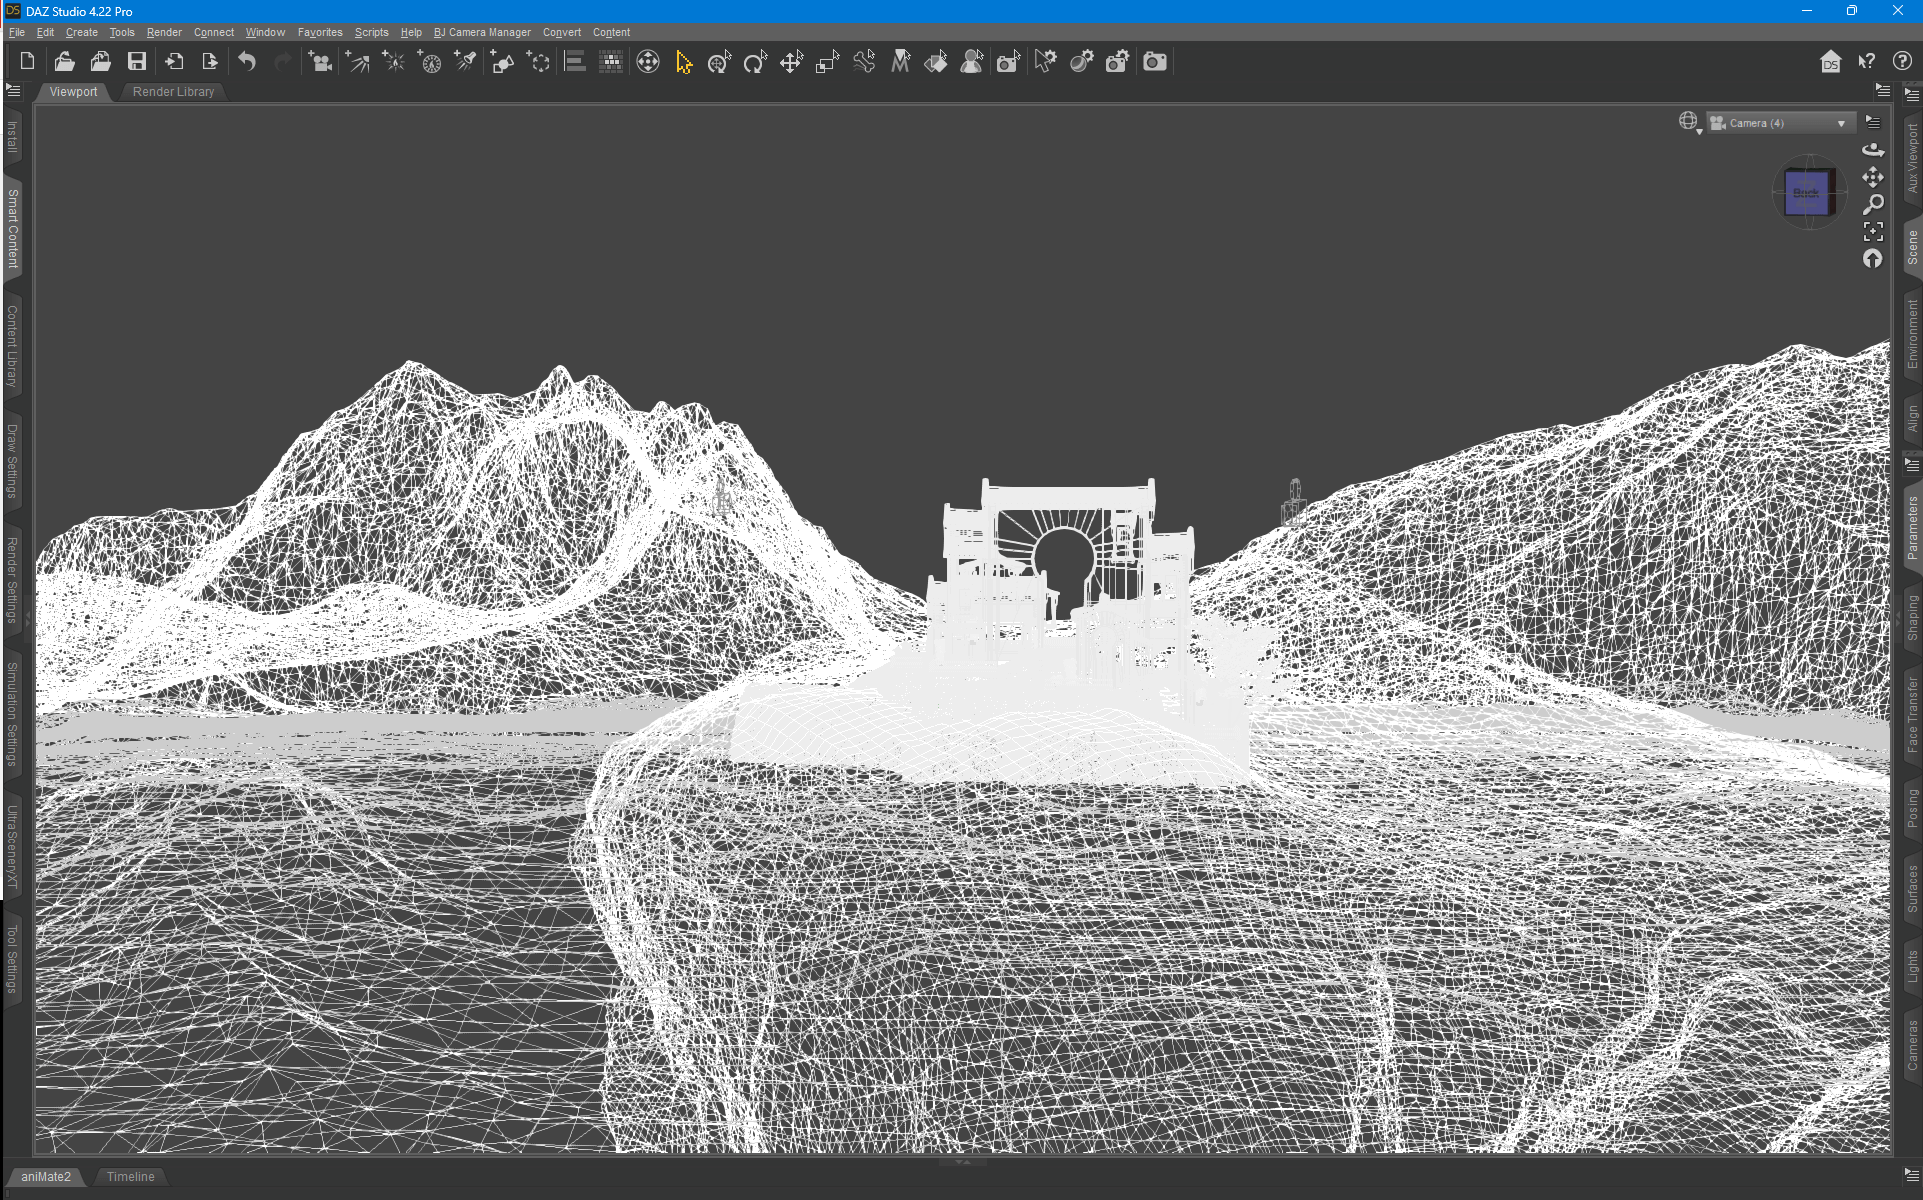Screen dimensions: 1923x1200
Task: Activate the Node Selection arrow tool
Action: pos(684,62)
